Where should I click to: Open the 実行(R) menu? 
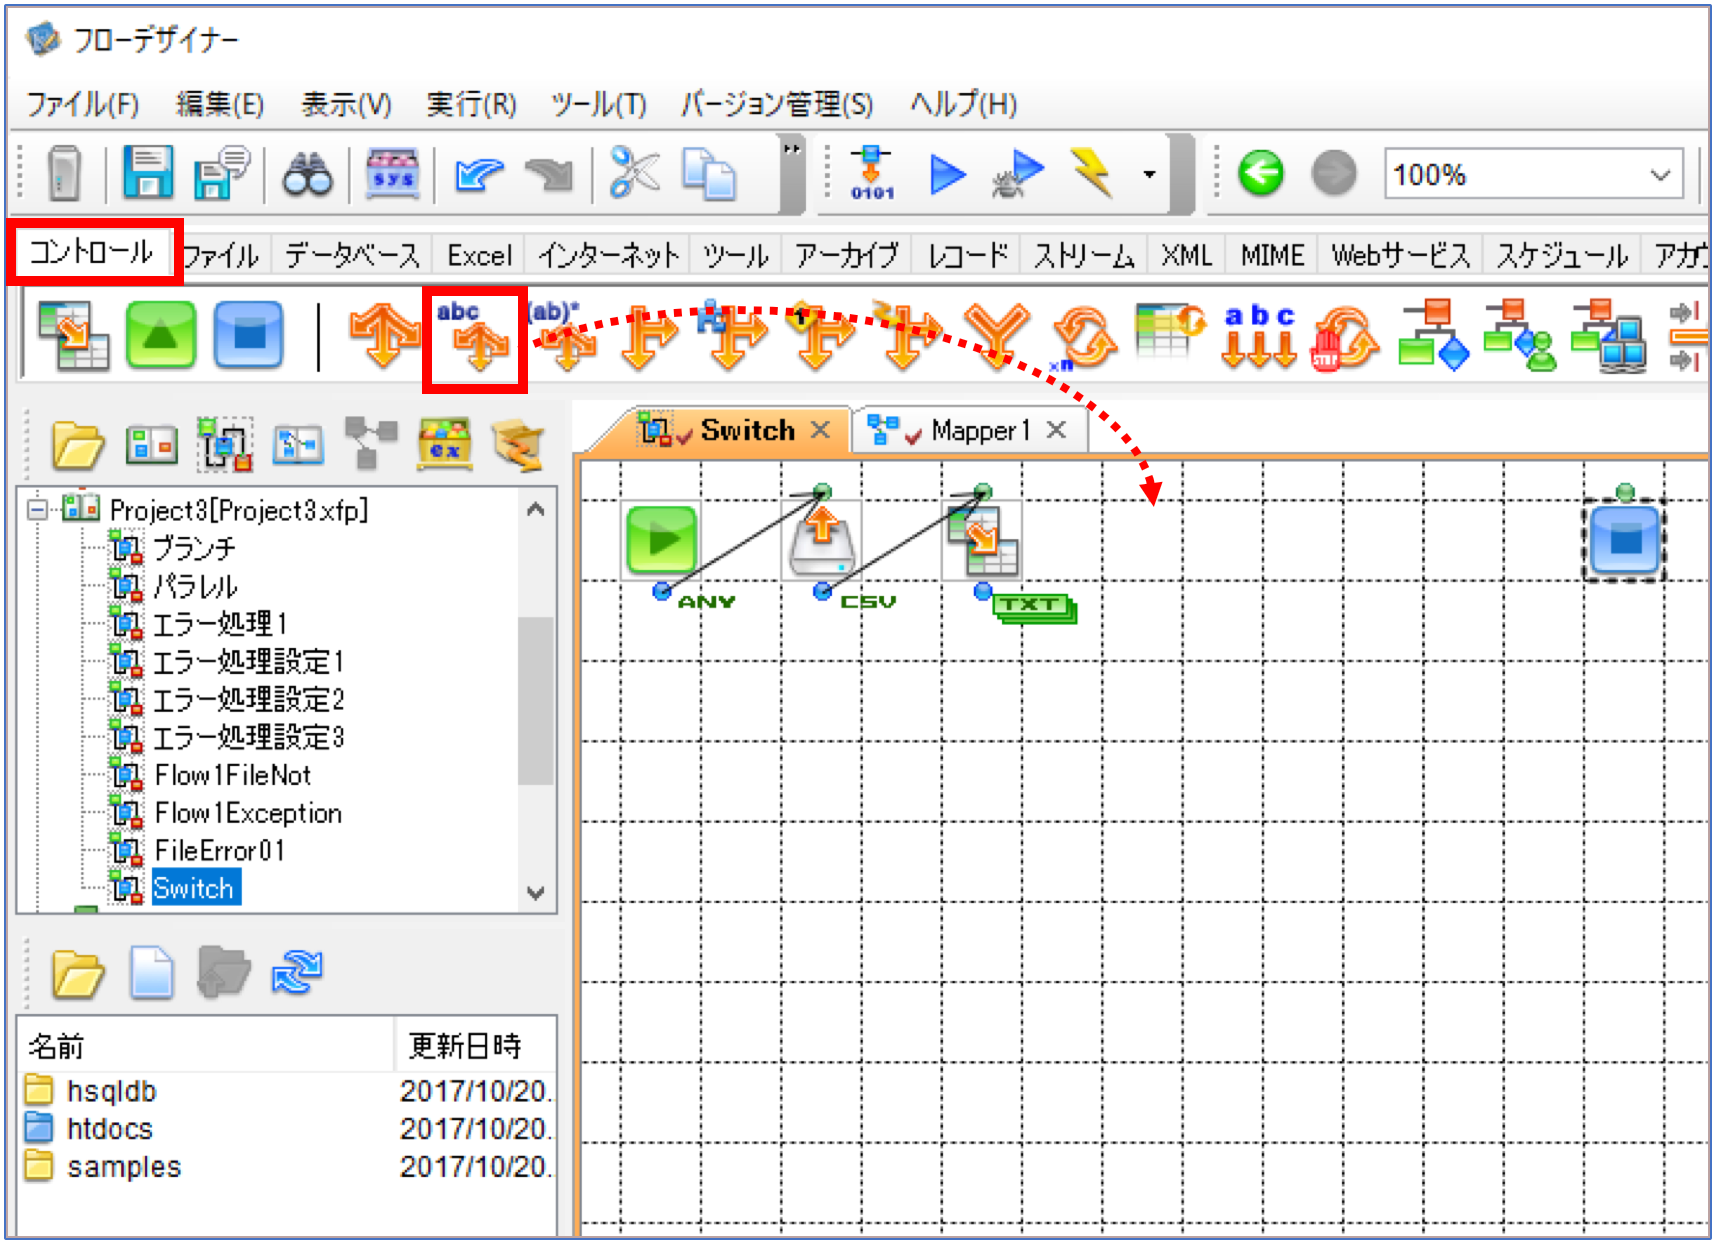pyautogui.click(x=471, y=104)
